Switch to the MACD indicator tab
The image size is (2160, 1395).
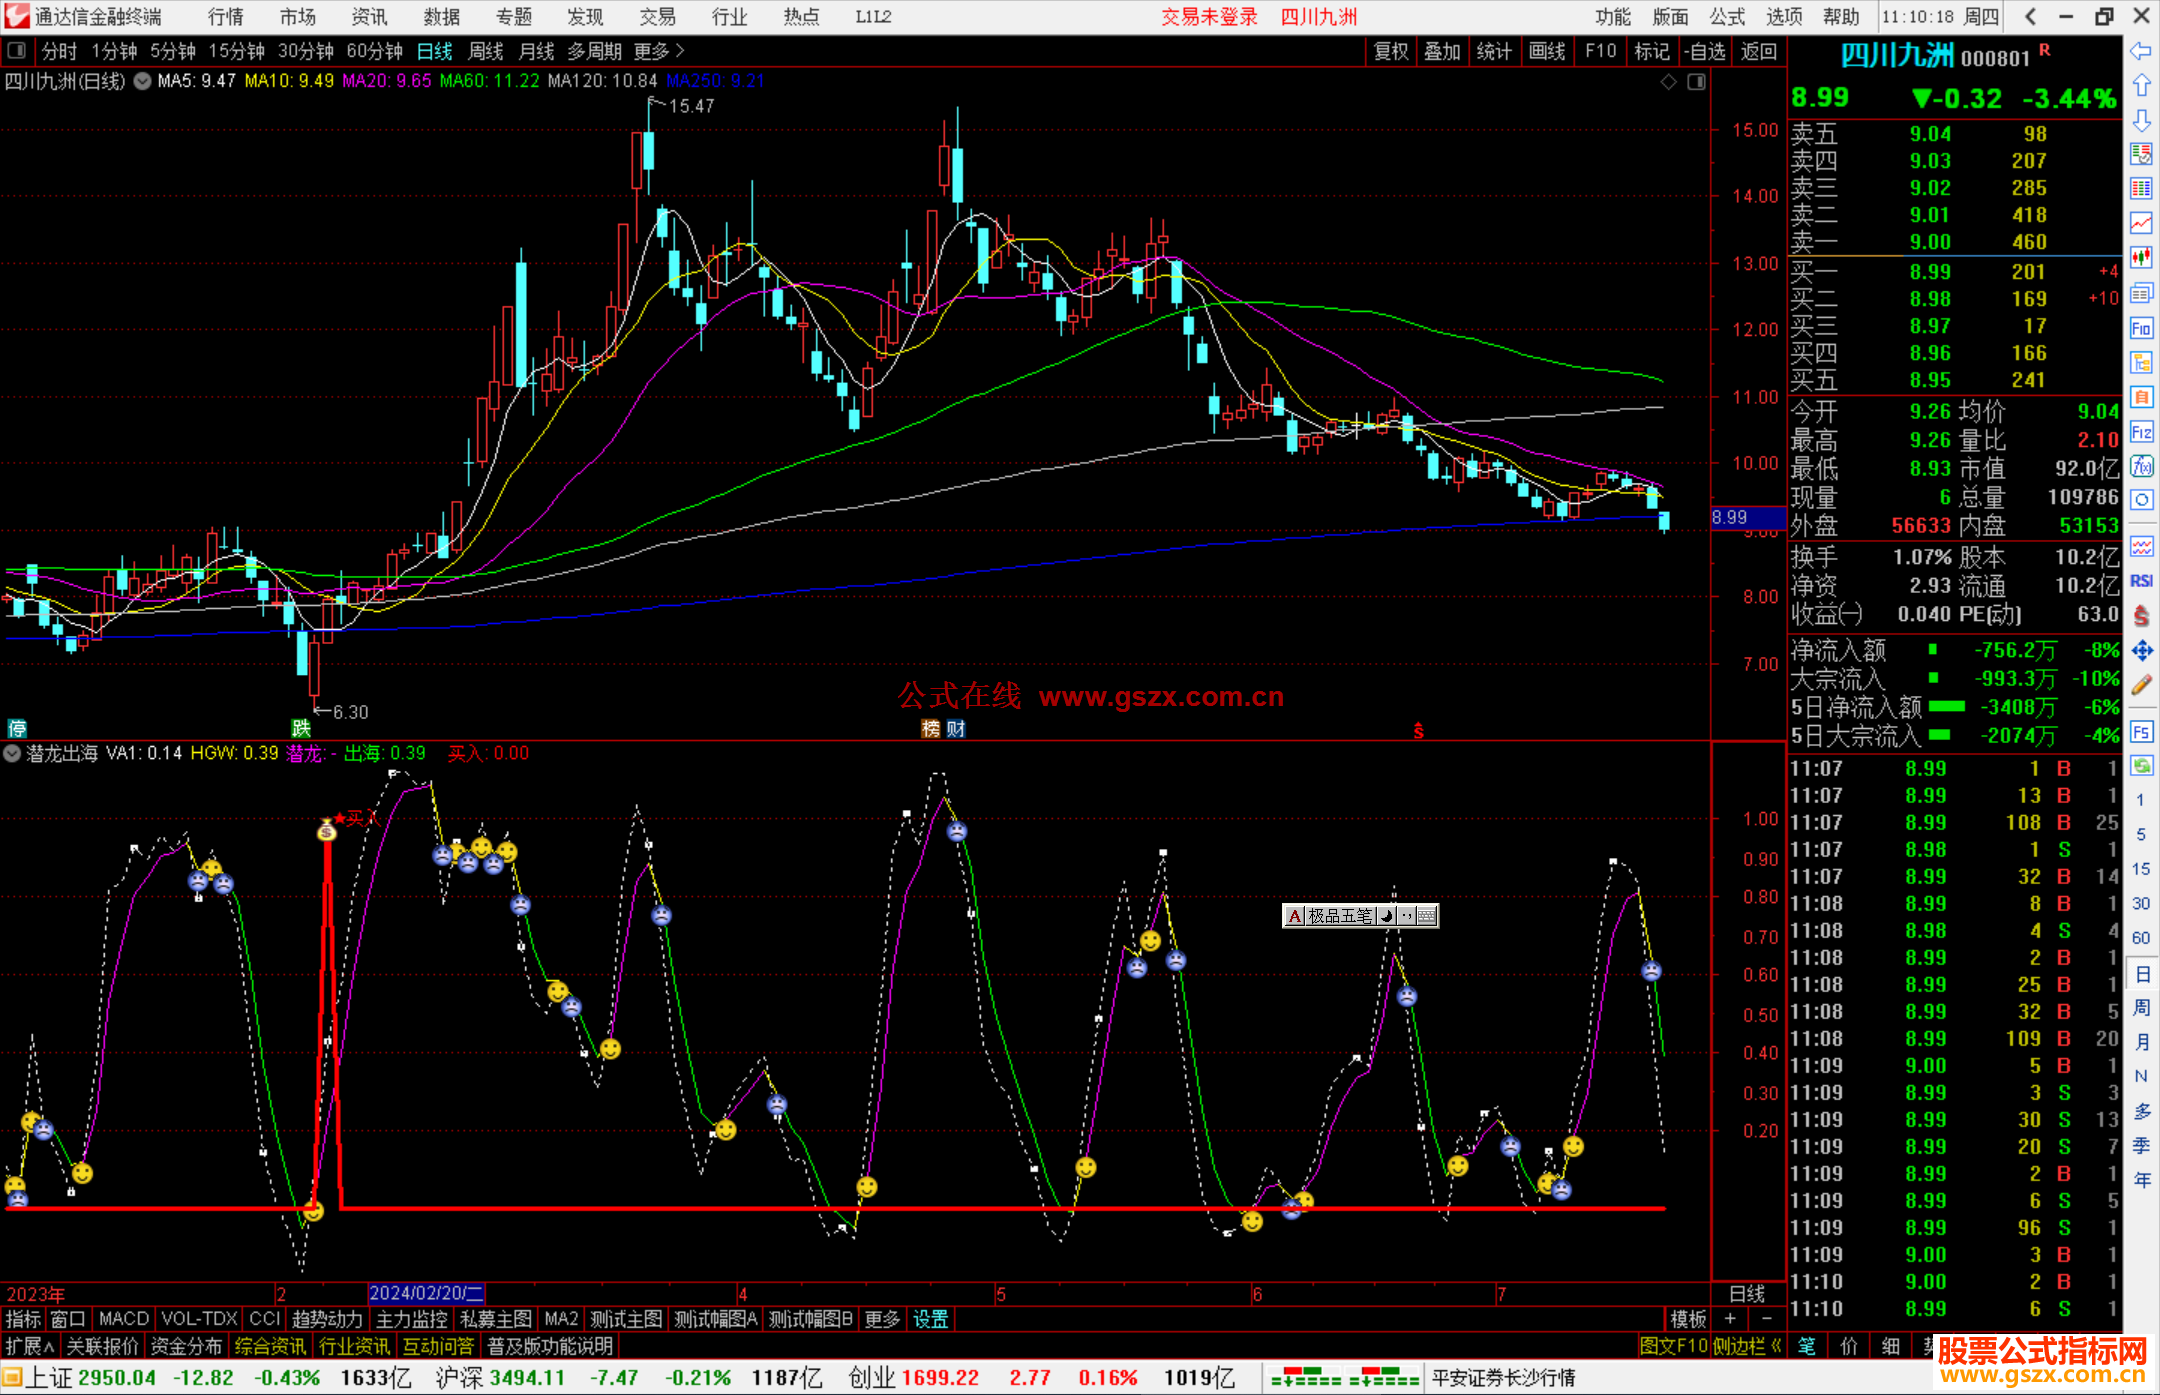(124, 1319)
